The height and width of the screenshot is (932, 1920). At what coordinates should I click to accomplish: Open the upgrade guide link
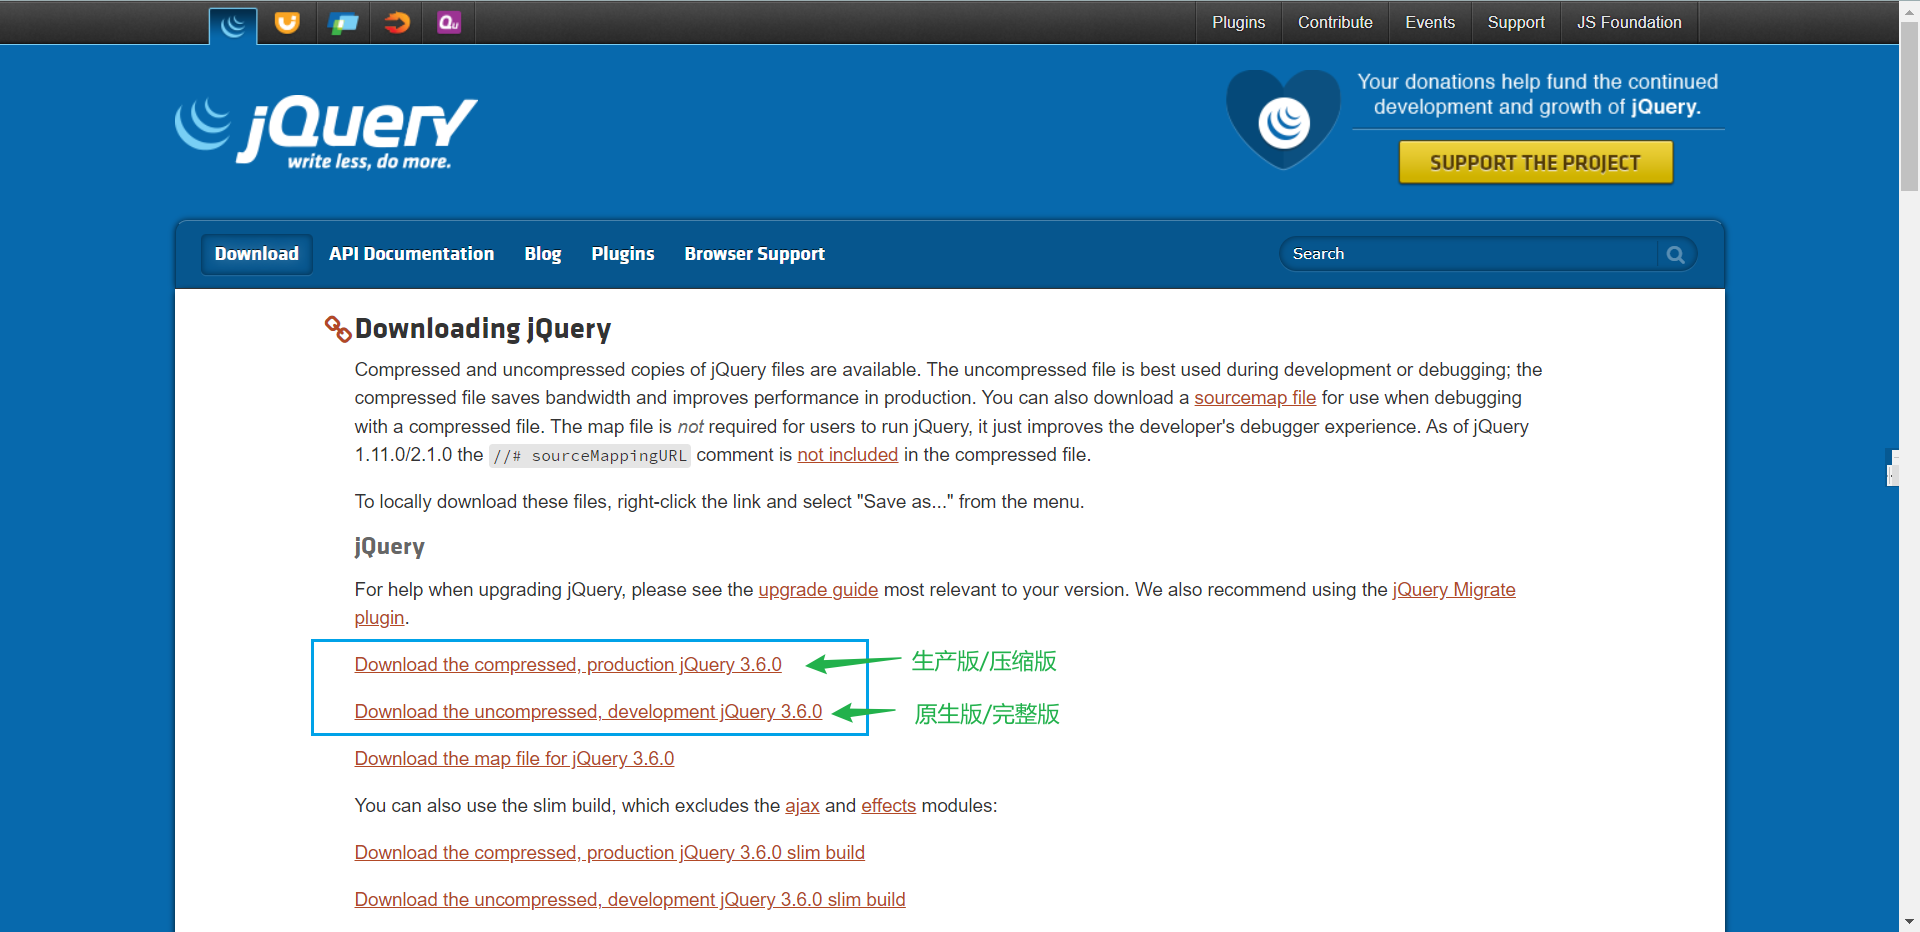pyautogui.click(x=818, y=590)
